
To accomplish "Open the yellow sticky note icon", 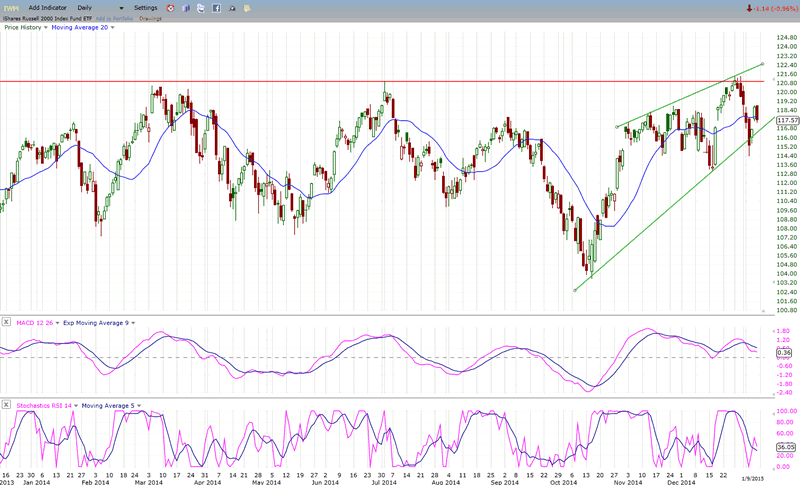I will 248,8.
